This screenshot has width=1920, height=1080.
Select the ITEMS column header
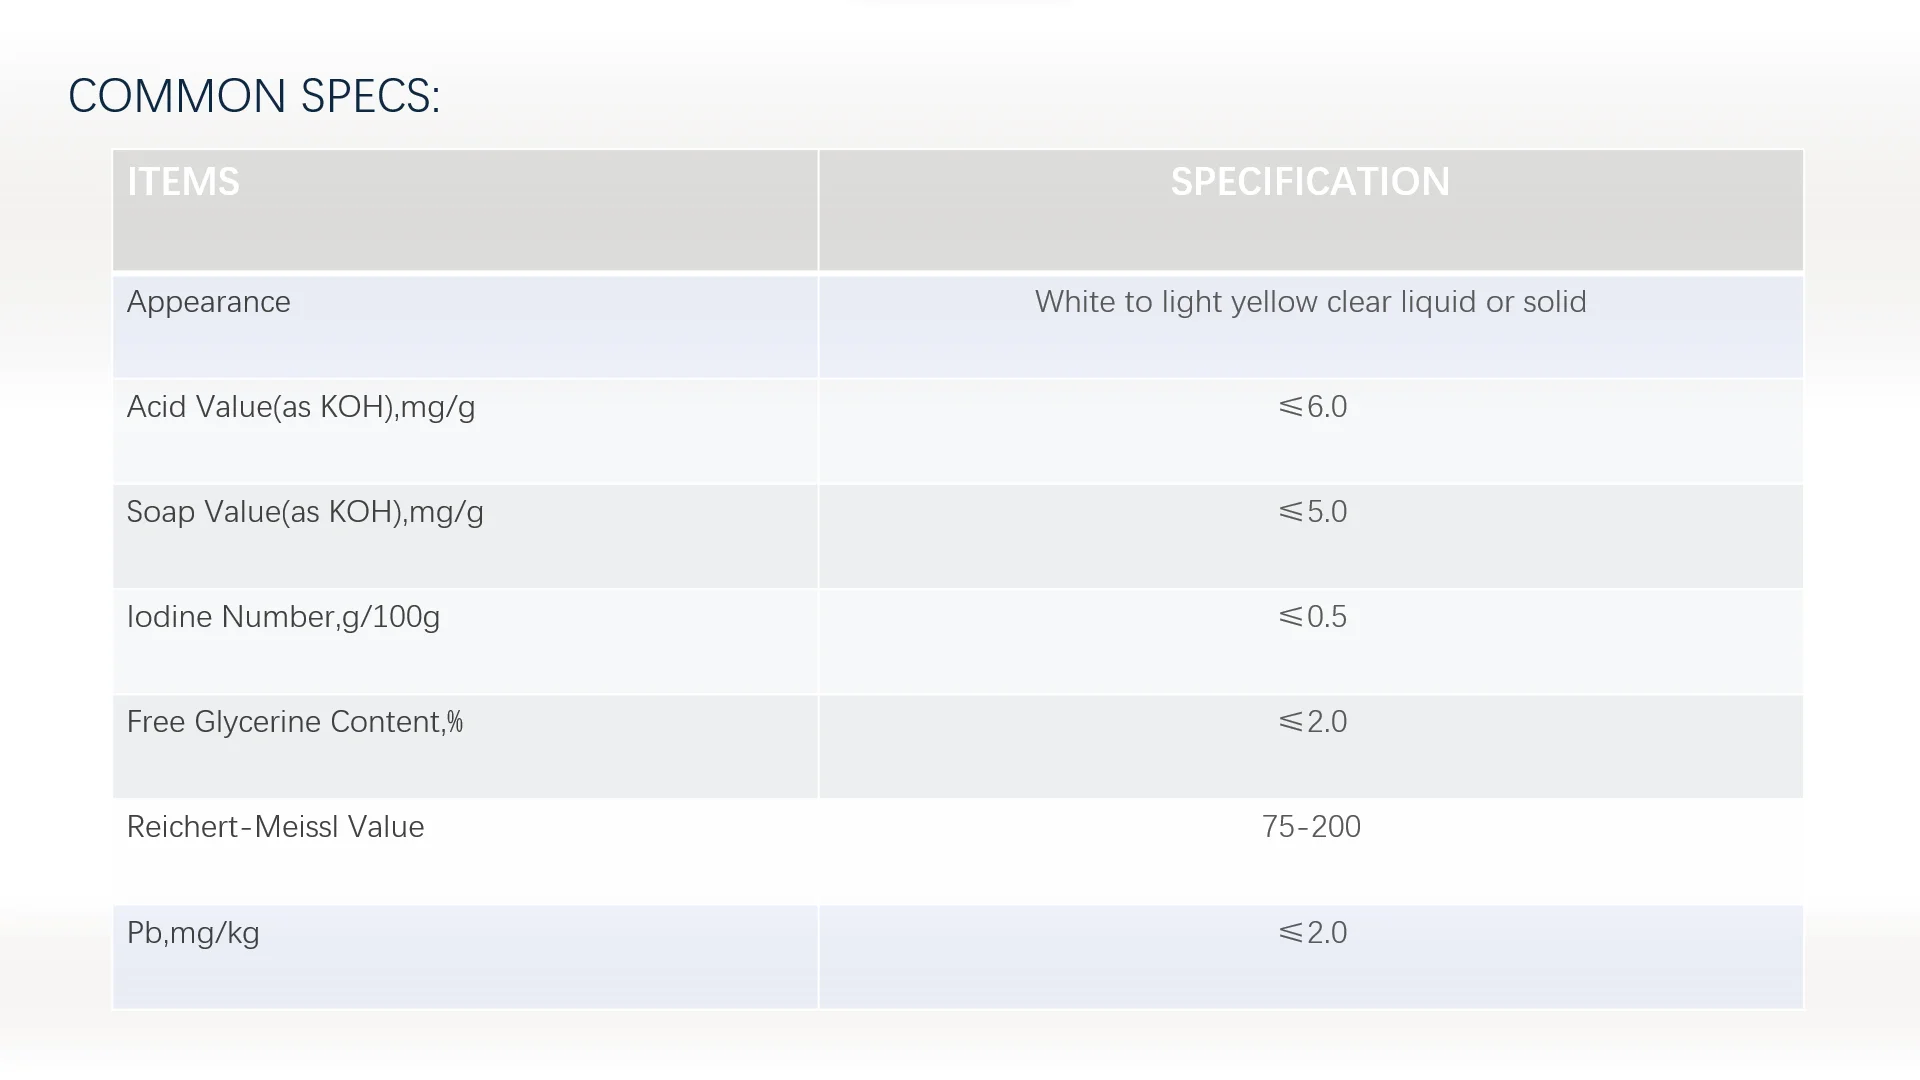tap(183, 182)
